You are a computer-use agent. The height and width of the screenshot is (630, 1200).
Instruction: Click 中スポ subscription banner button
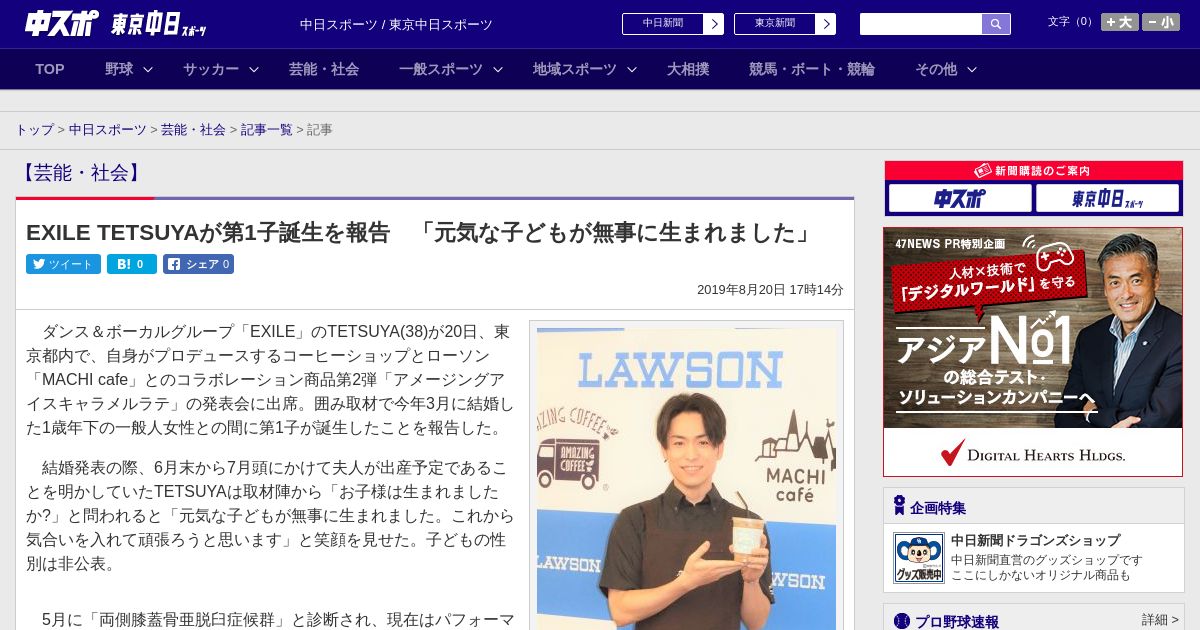tap(960, 198)
